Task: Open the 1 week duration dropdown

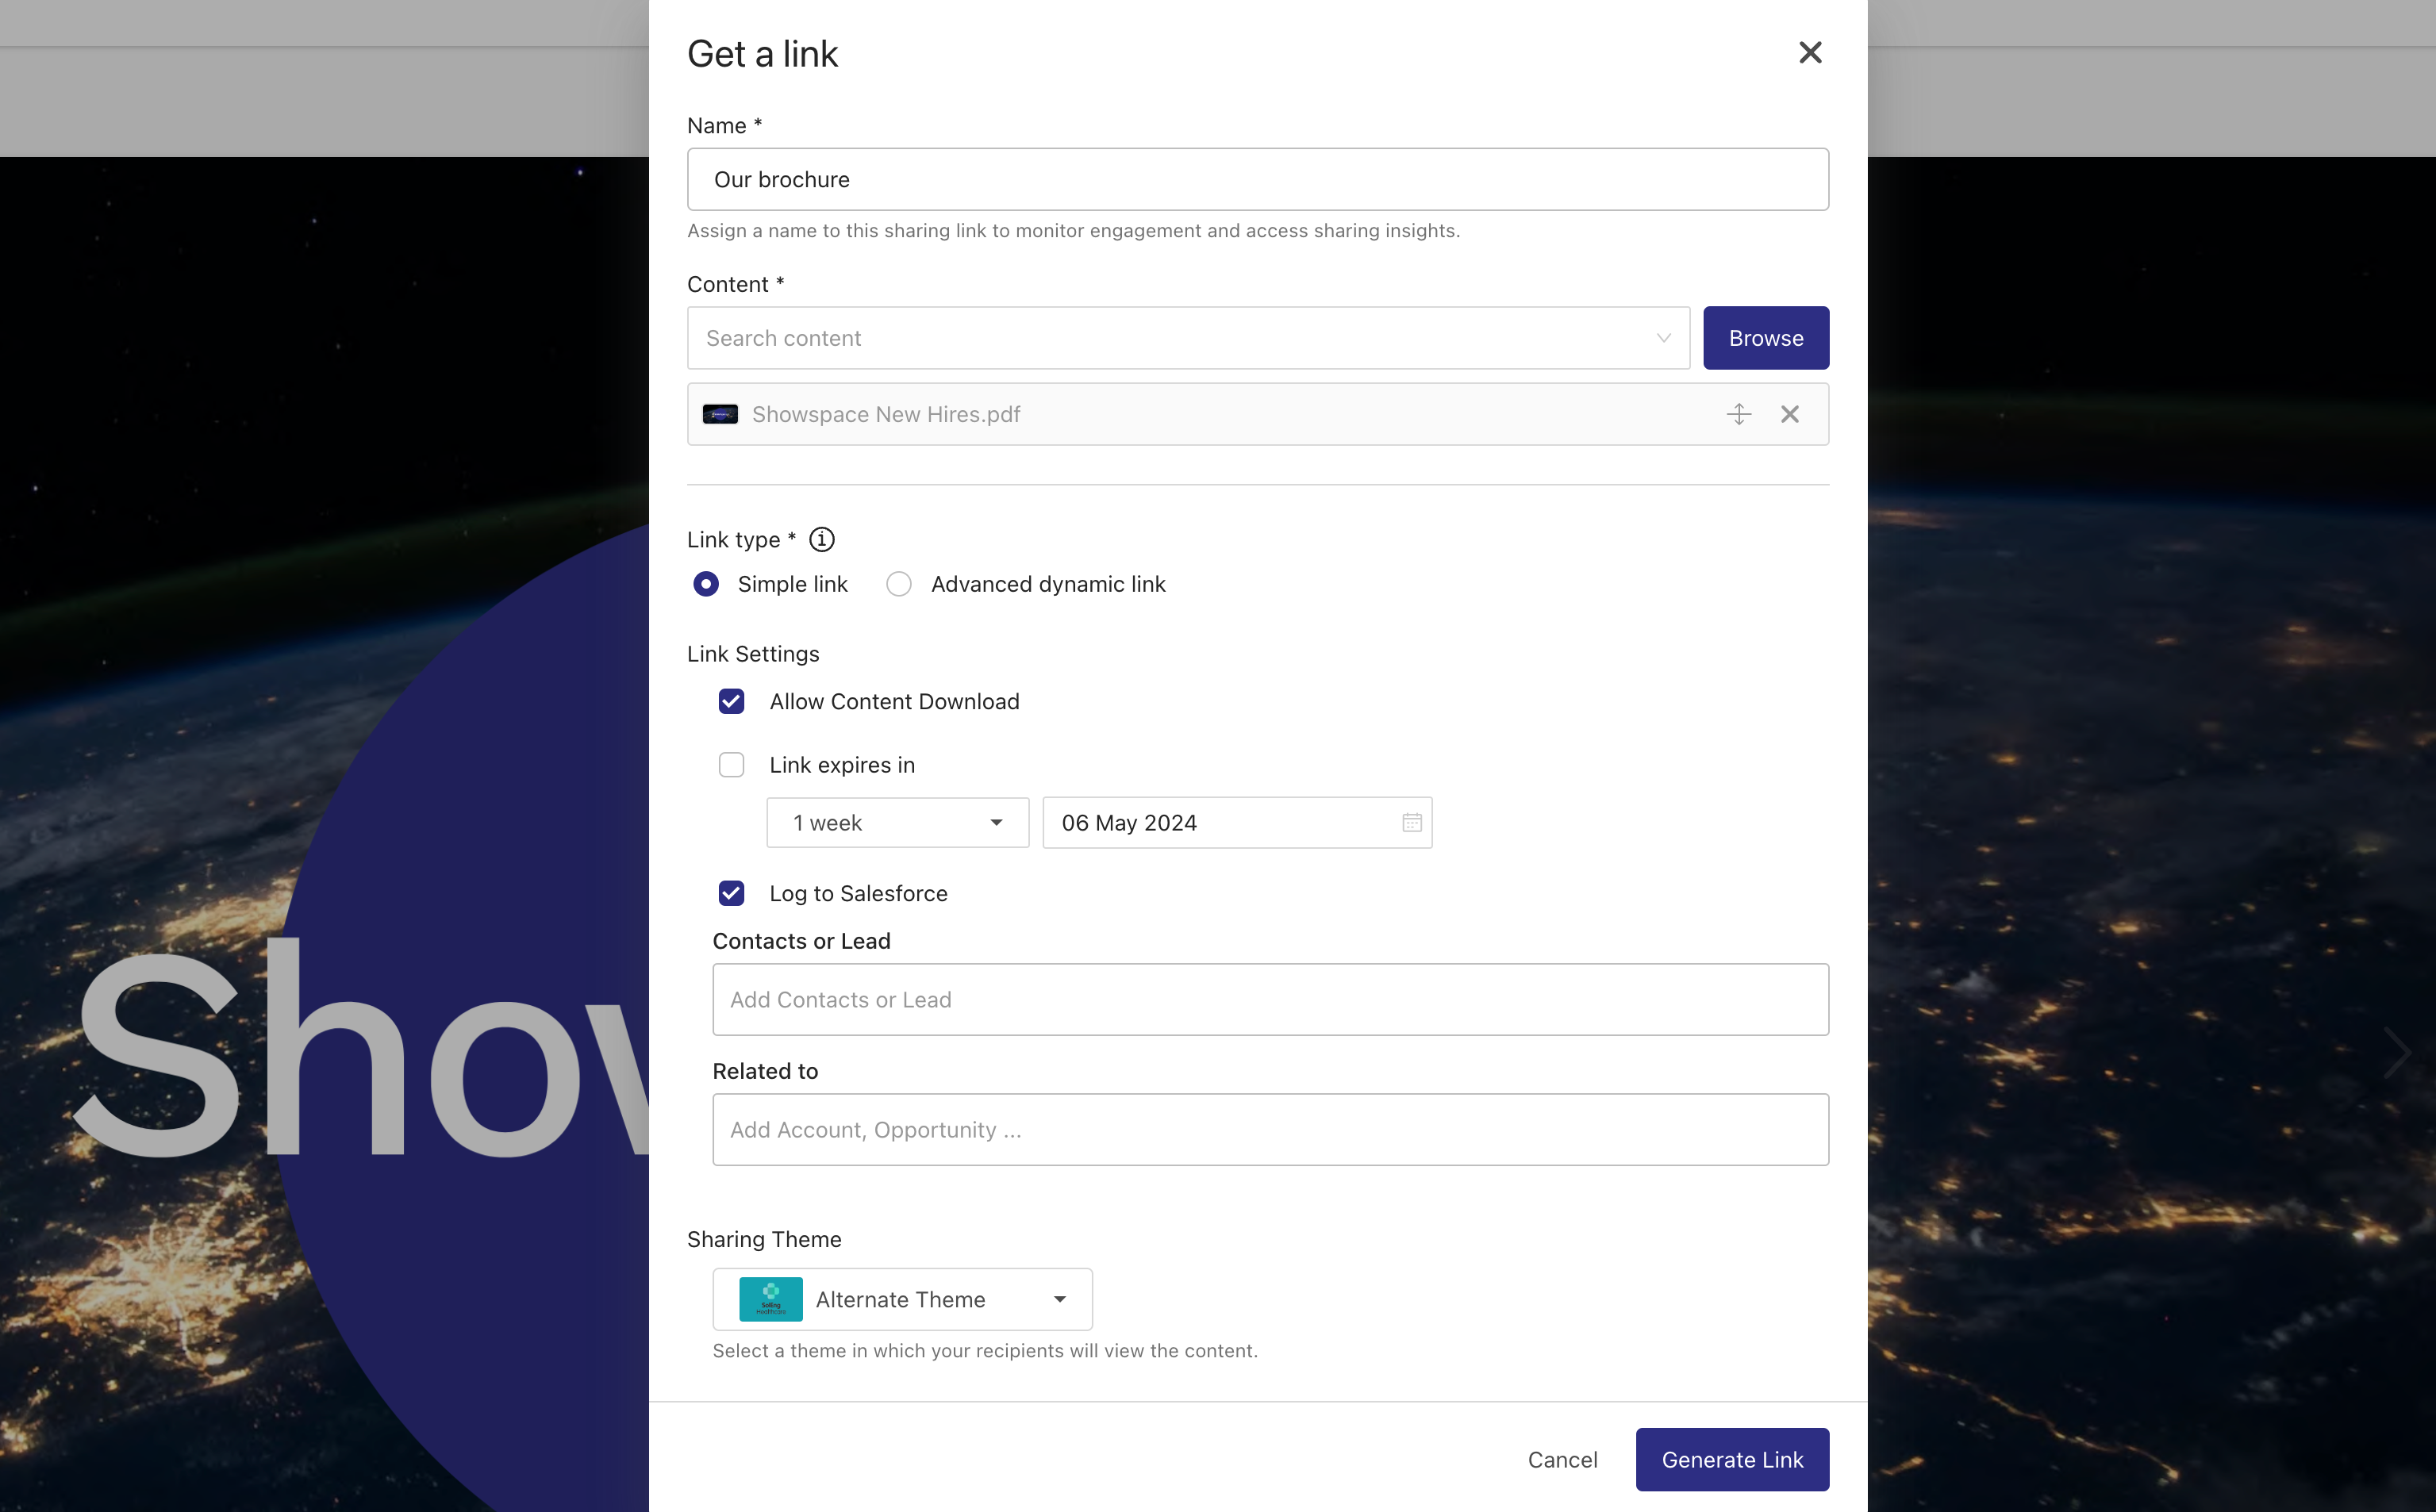Action: tap(898, 822)
